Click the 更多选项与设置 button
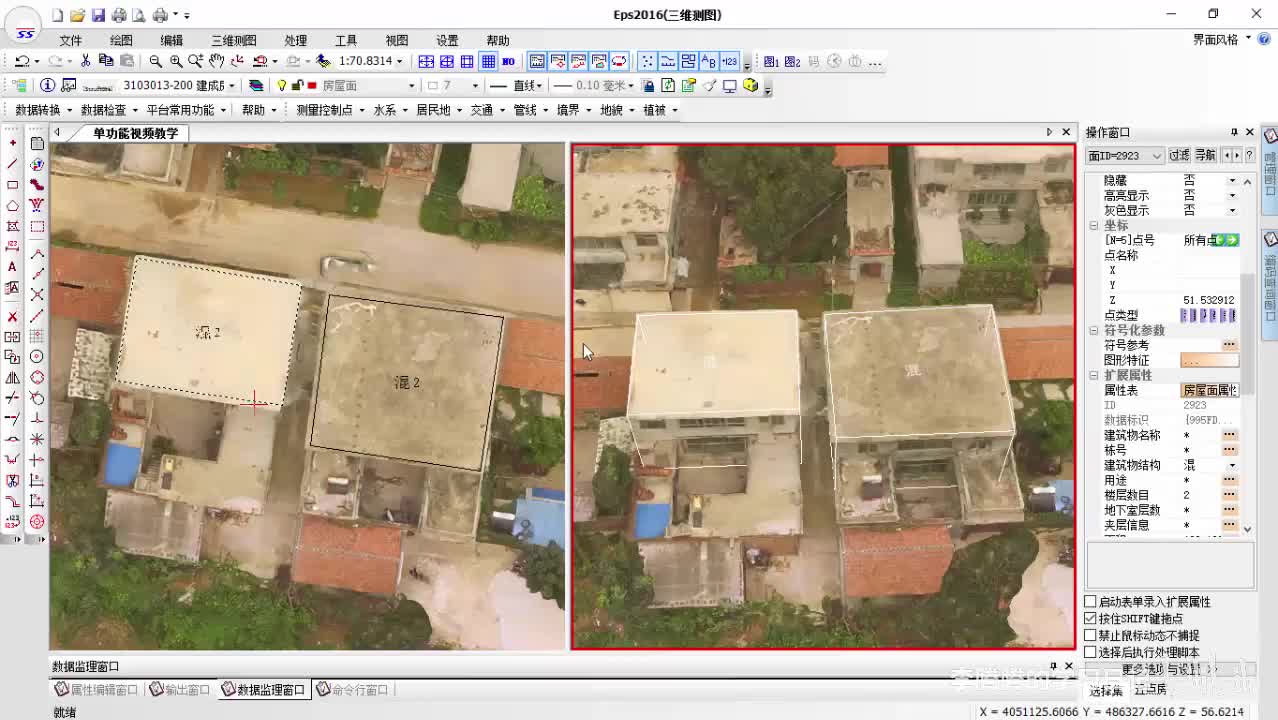 tap(1169, 669)
